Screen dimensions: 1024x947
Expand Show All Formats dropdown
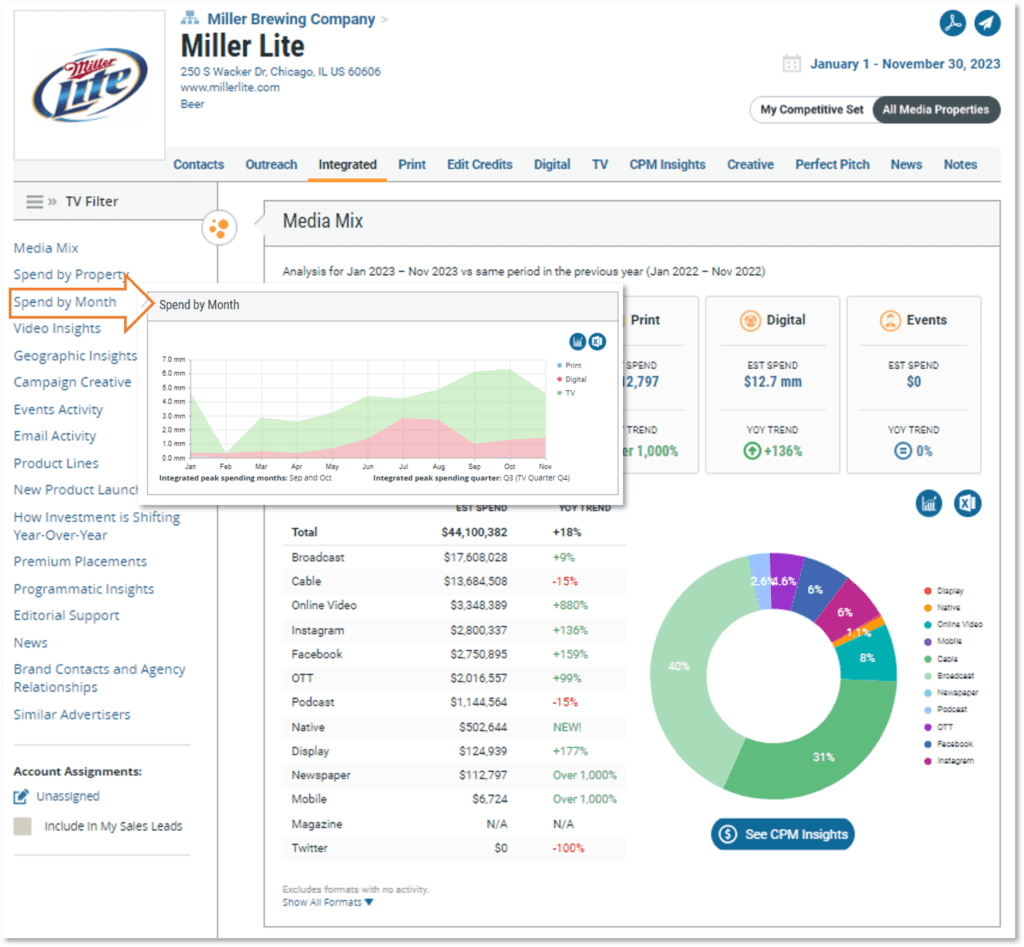(328, 903)
